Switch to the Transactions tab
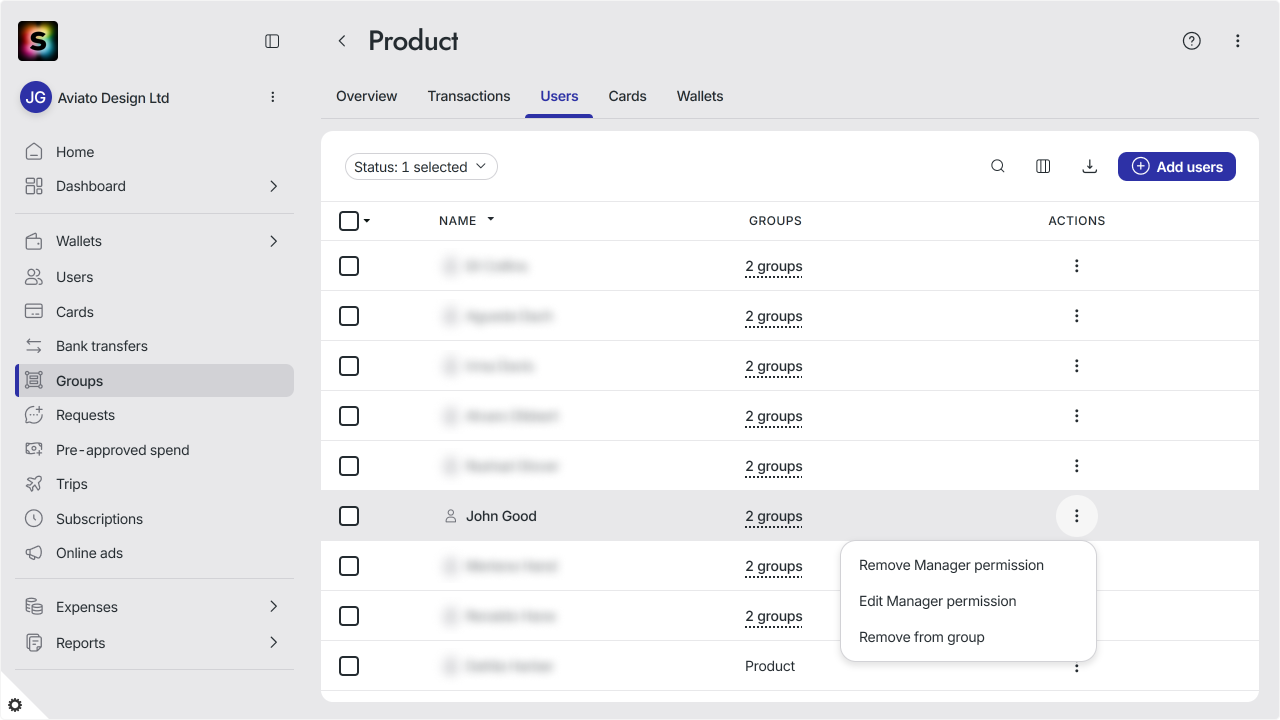Screen dimensions: 1280x720 469,96
